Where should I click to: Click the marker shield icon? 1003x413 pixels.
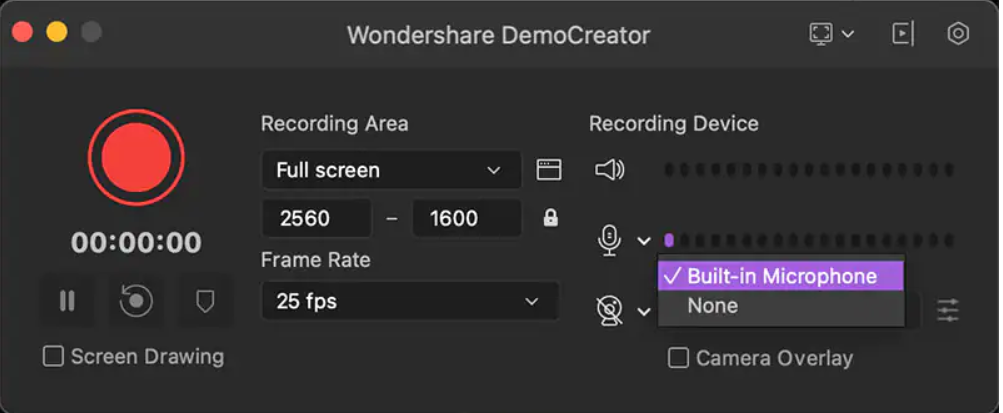click(x=205, y=300)
